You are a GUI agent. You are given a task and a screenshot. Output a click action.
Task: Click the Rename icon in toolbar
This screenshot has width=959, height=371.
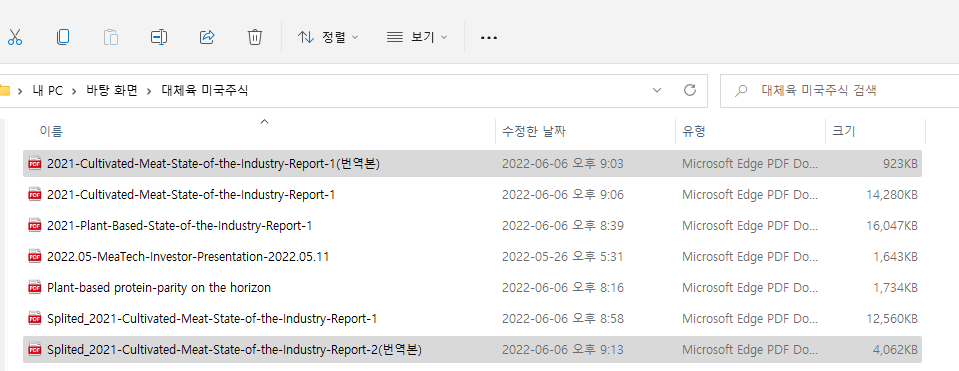click(159, 37)
